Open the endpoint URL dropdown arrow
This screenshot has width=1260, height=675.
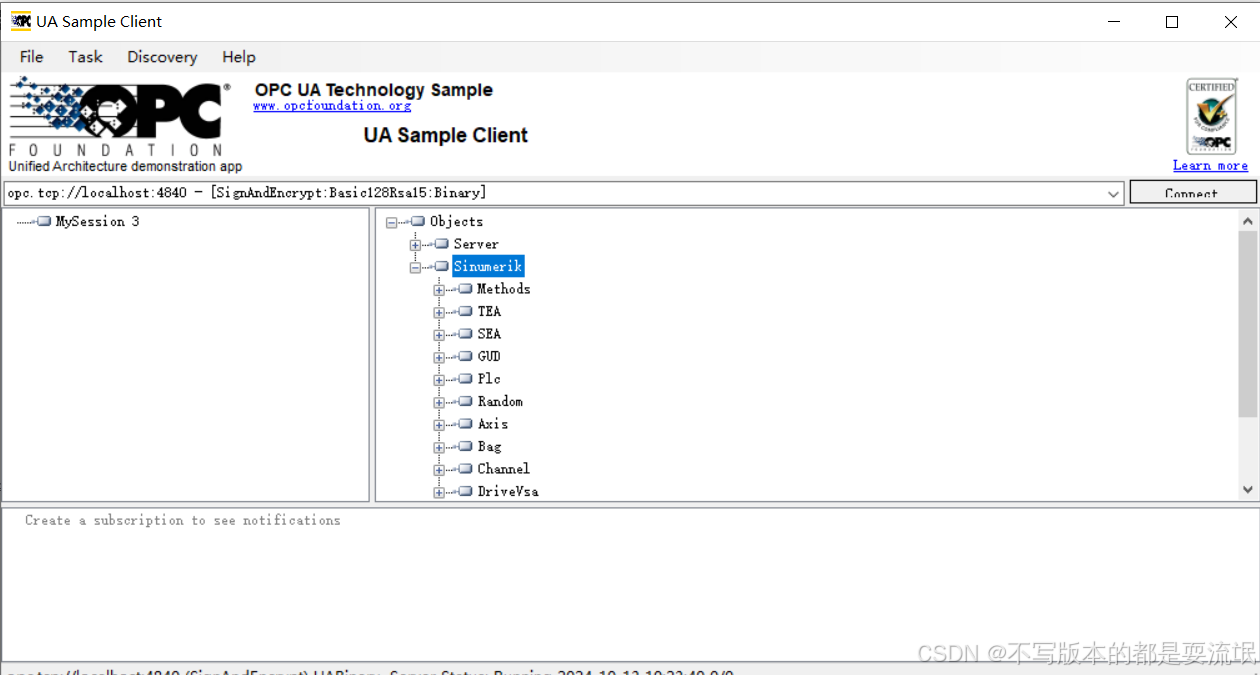(x=1114, y=193)
